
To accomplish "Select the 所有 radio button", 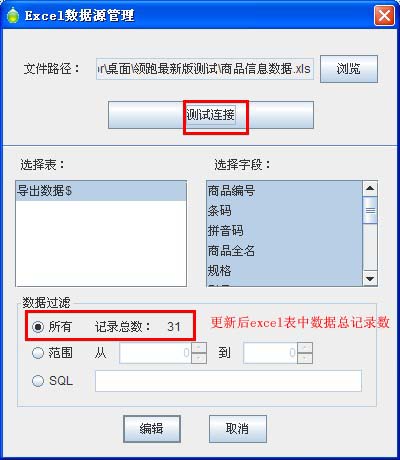I will point(38,327).
